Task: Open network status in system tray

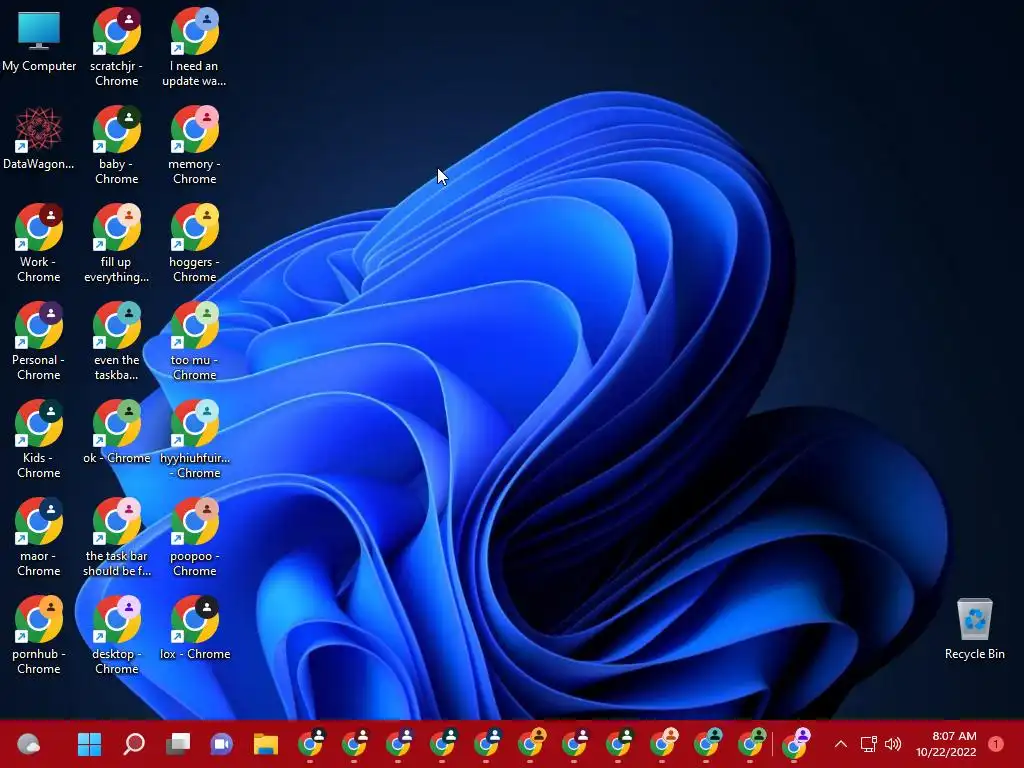Action: (868, 744)
